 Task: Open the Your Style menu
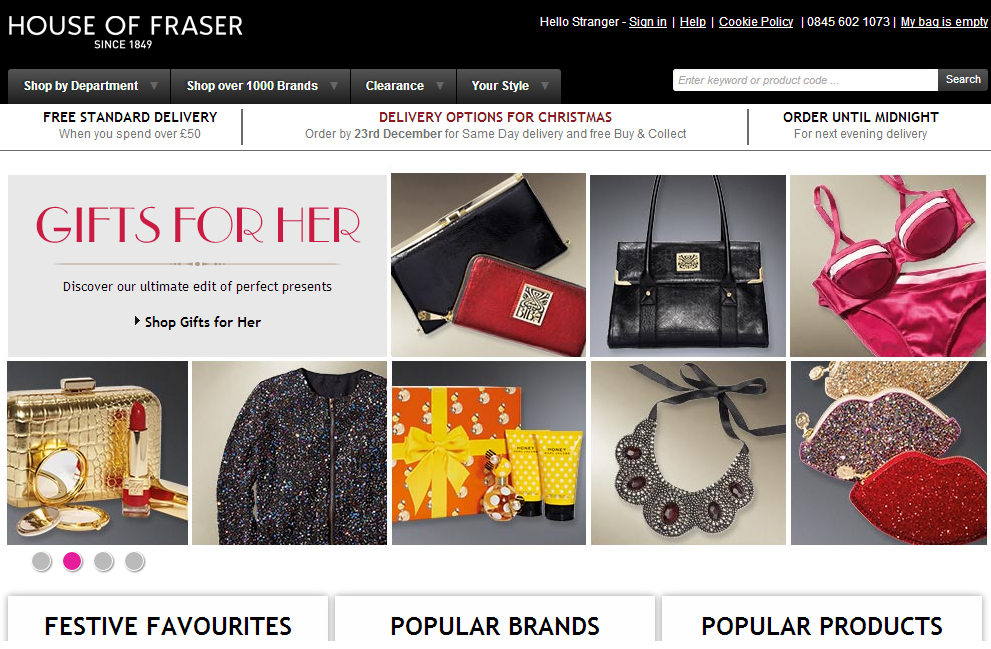click(x=509, y=86)
